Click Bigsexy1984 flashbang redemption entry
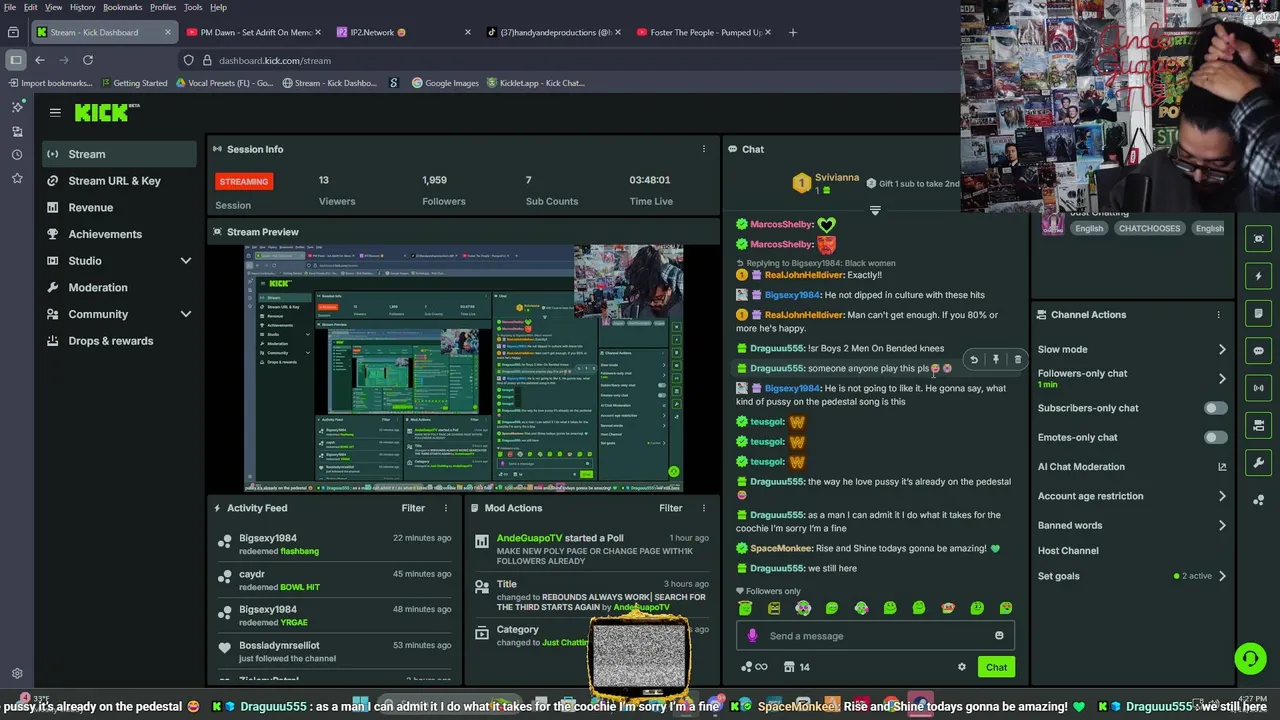This screenshot has height=720, width=1280. coord(335,544)
